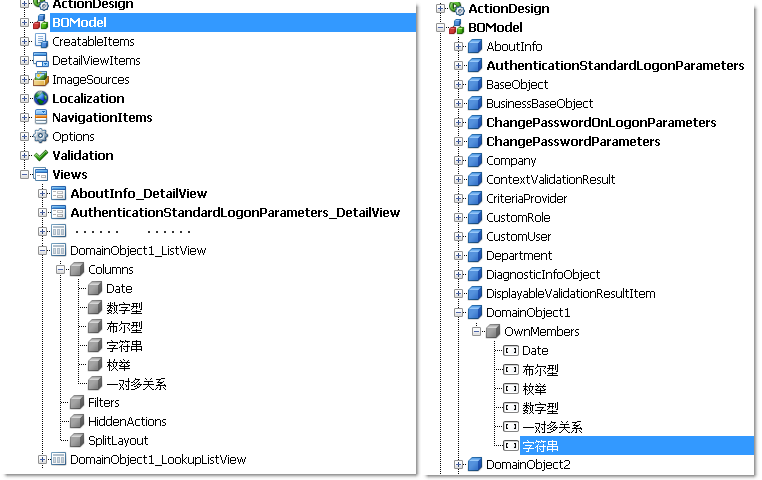Click the Company blue cube icon
Screen dimensions: 762x480
pos(475,160)
